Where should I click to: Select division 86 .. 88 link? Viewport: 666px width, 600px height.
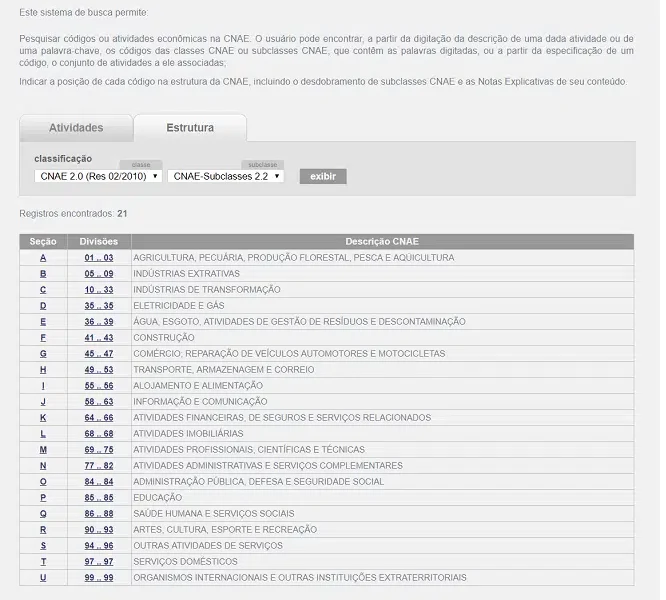pos(99,514)
